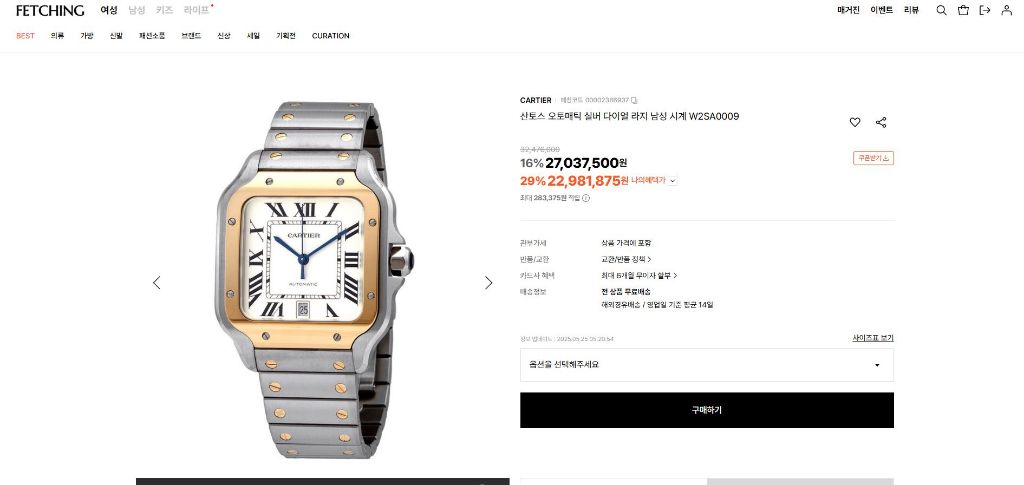
Task: Click the black 구매하기 purchase button
Action: point(707,410)
